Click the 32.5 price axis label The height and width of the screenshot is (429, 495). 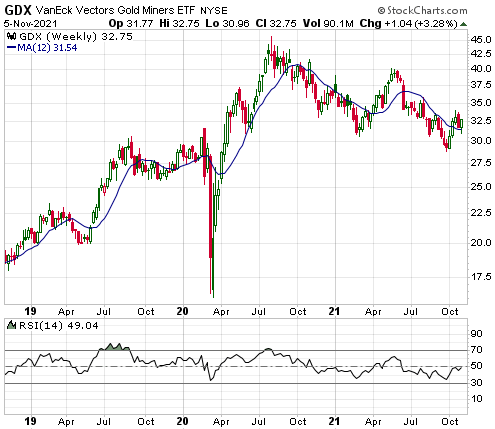click(481, 121)
